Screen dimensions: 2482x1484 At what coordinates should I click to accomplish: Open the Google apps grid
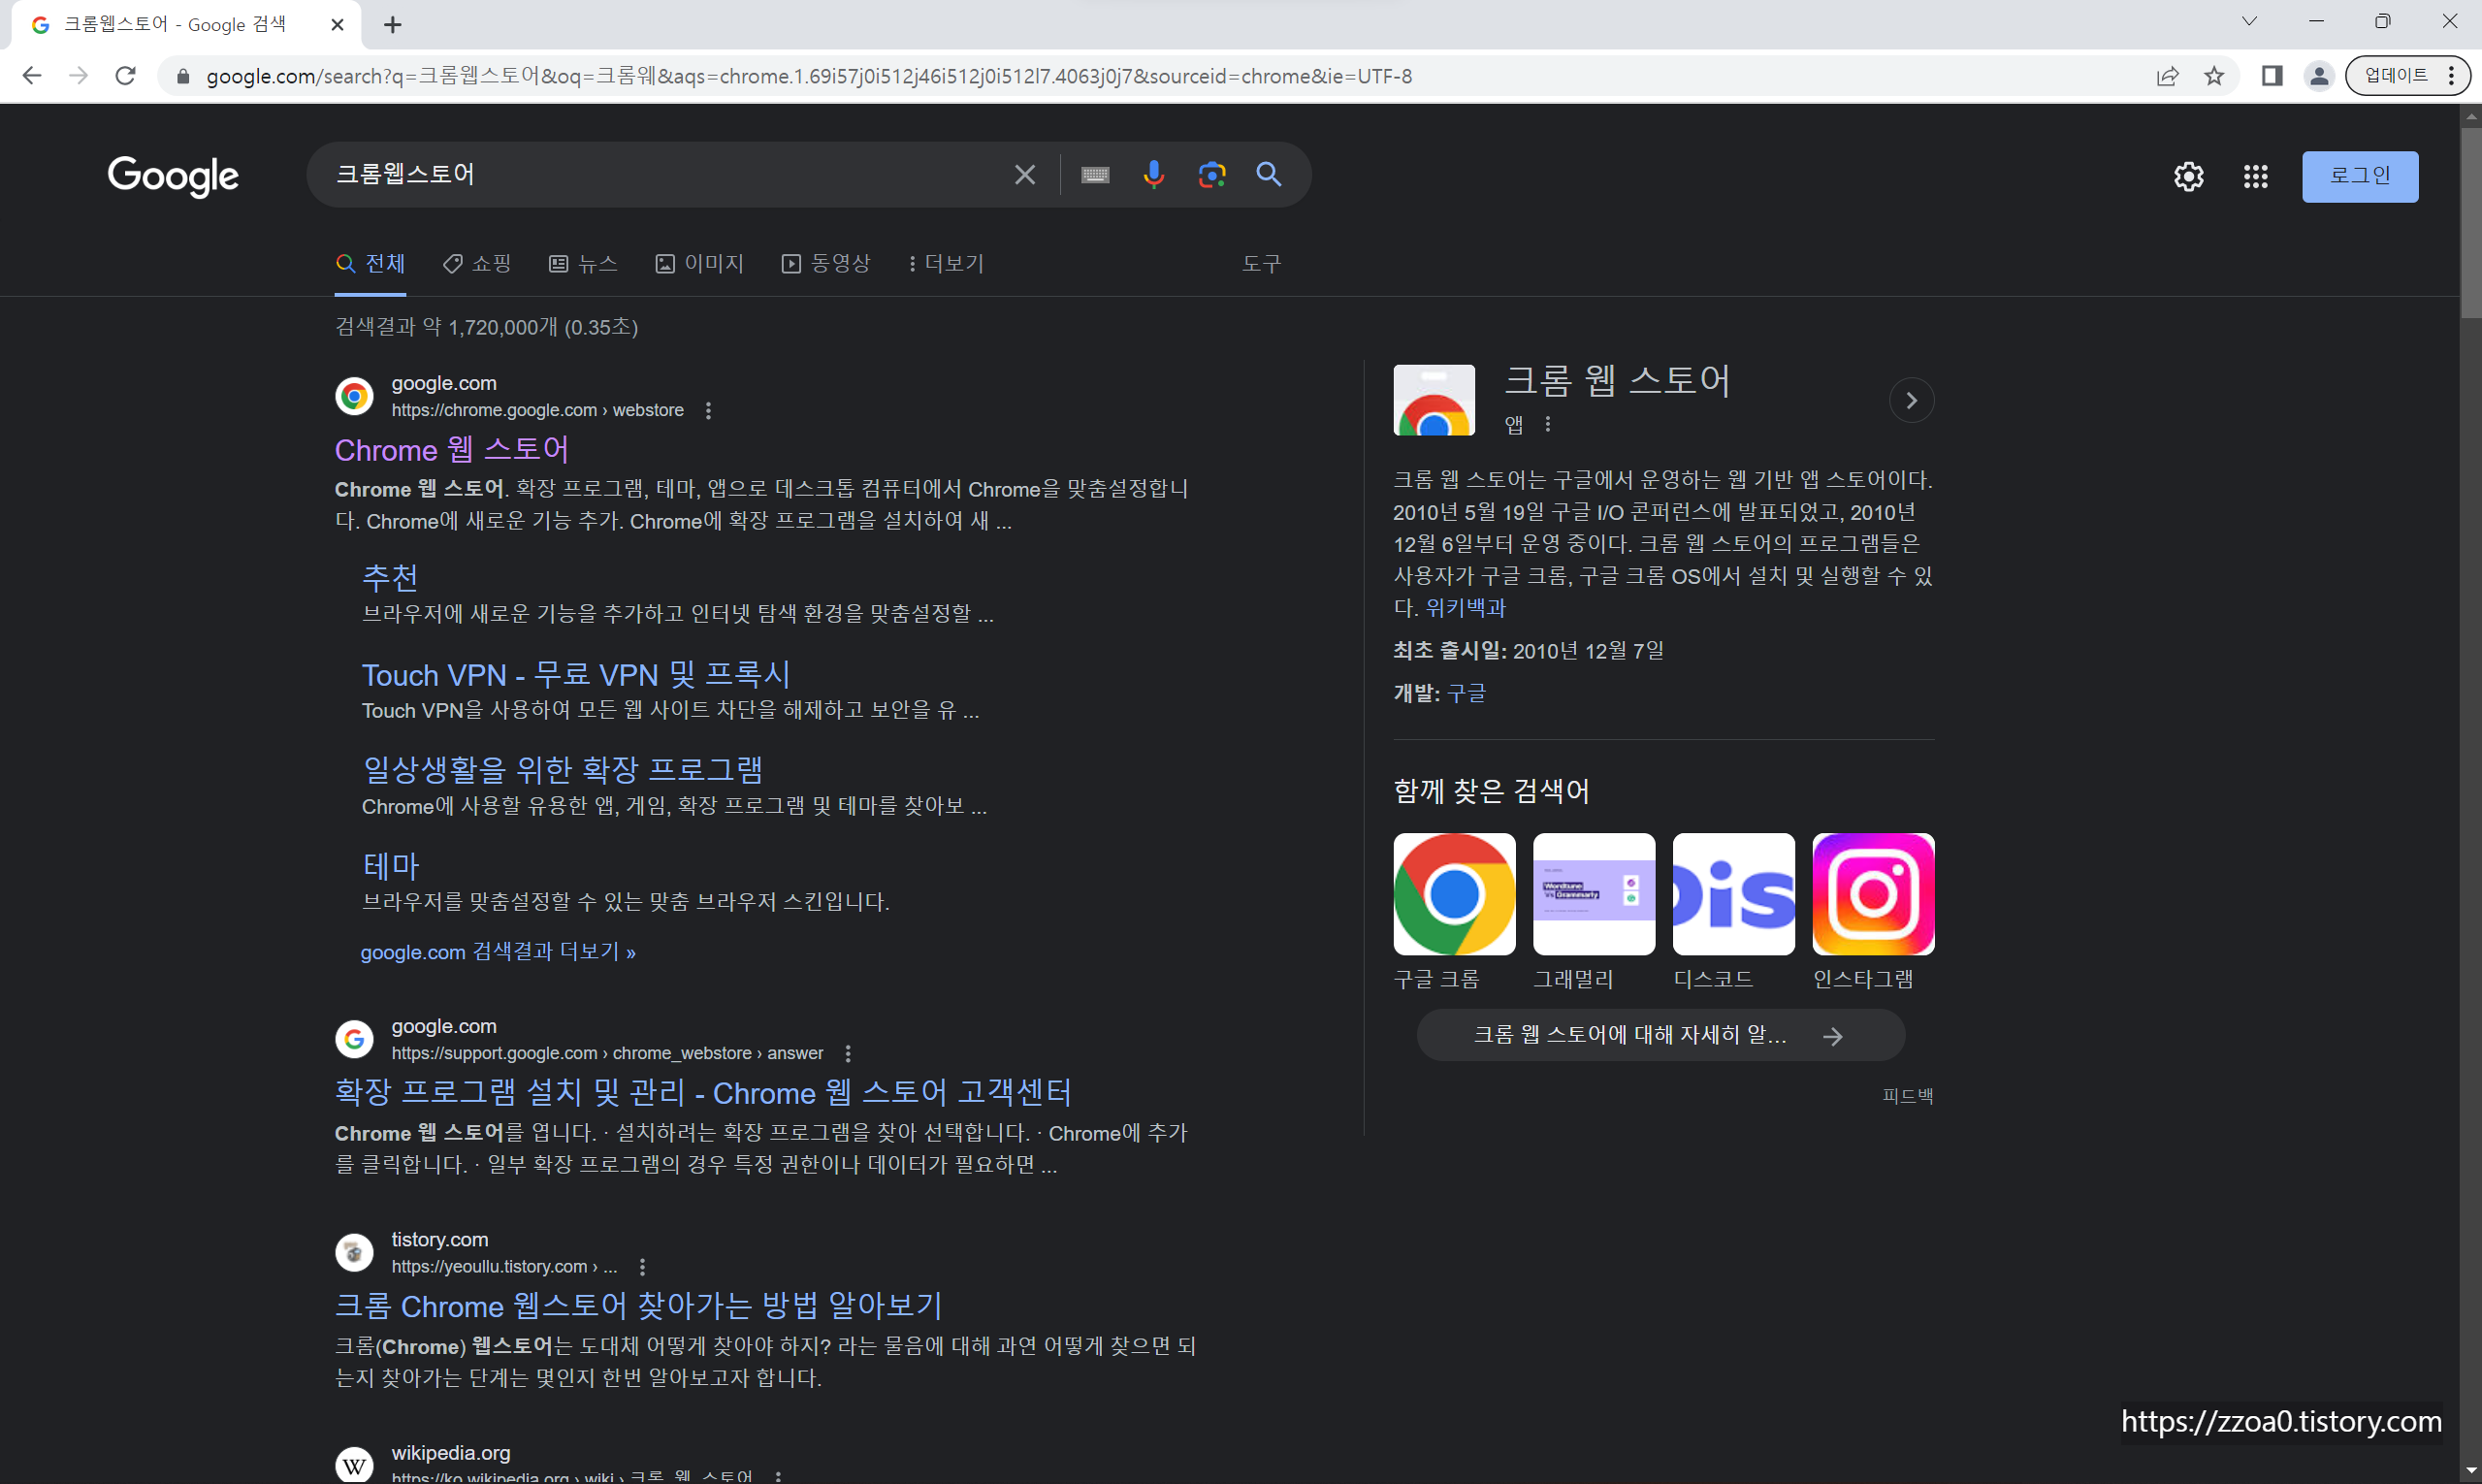coord(2256,177)
